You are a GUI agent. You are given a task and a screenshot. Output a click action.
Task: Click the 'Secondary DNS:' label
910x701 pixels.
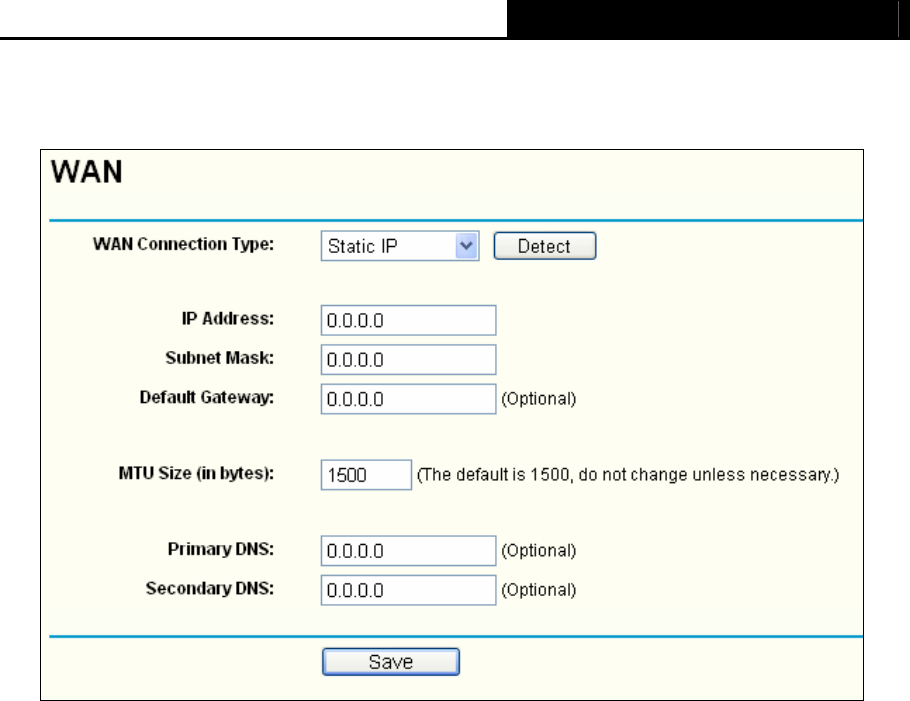coord(210,588)
